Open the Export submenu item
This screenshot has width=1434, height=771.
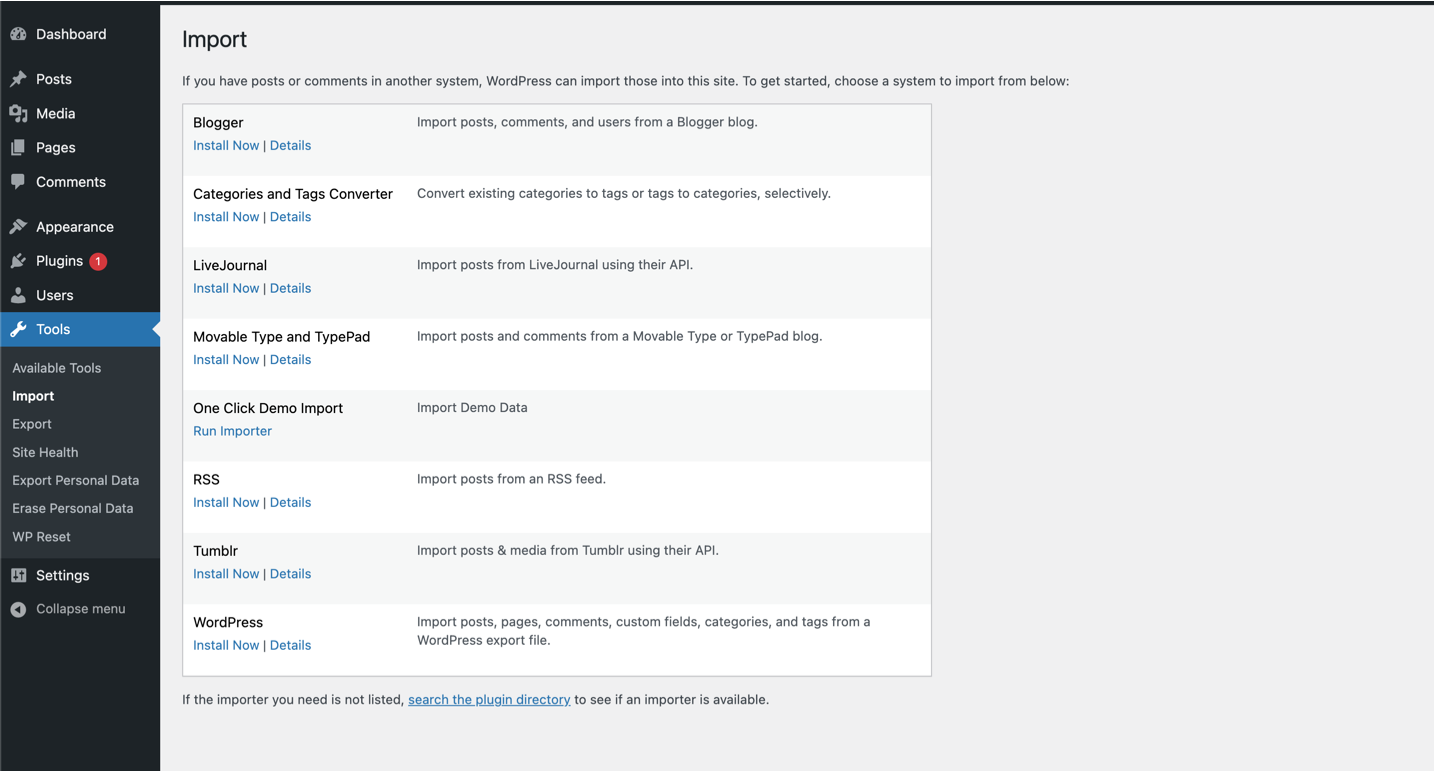coord(32,424)
